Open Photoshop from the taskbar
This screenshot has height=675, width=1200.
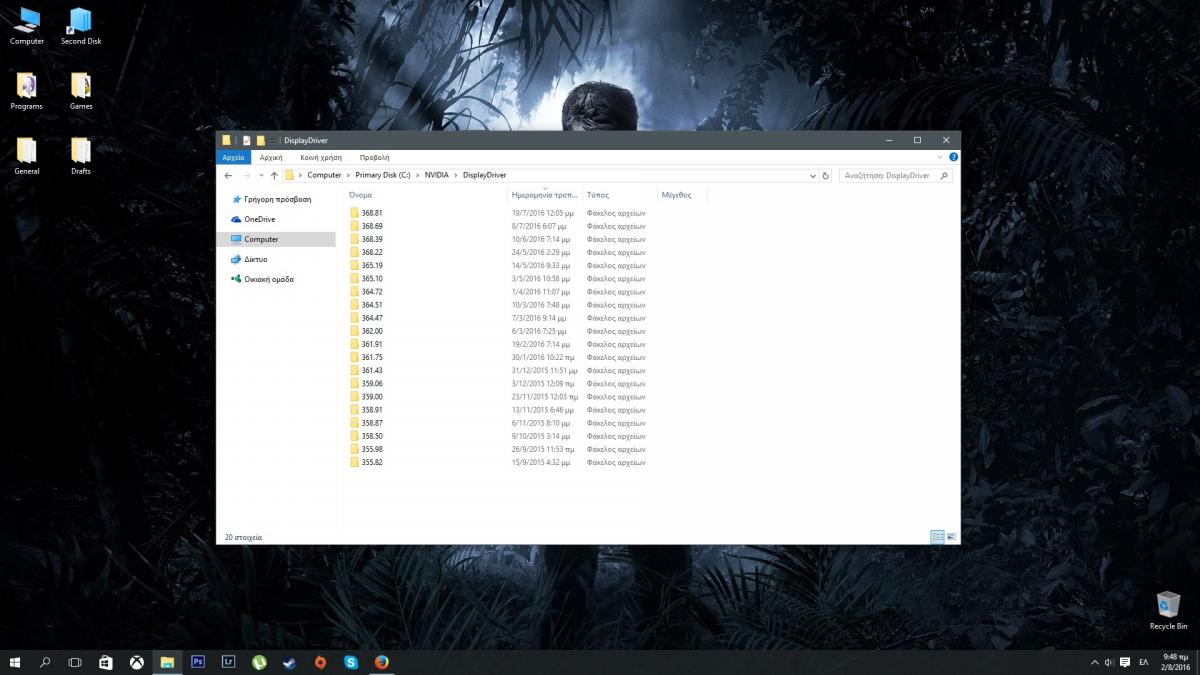(198, 662)
